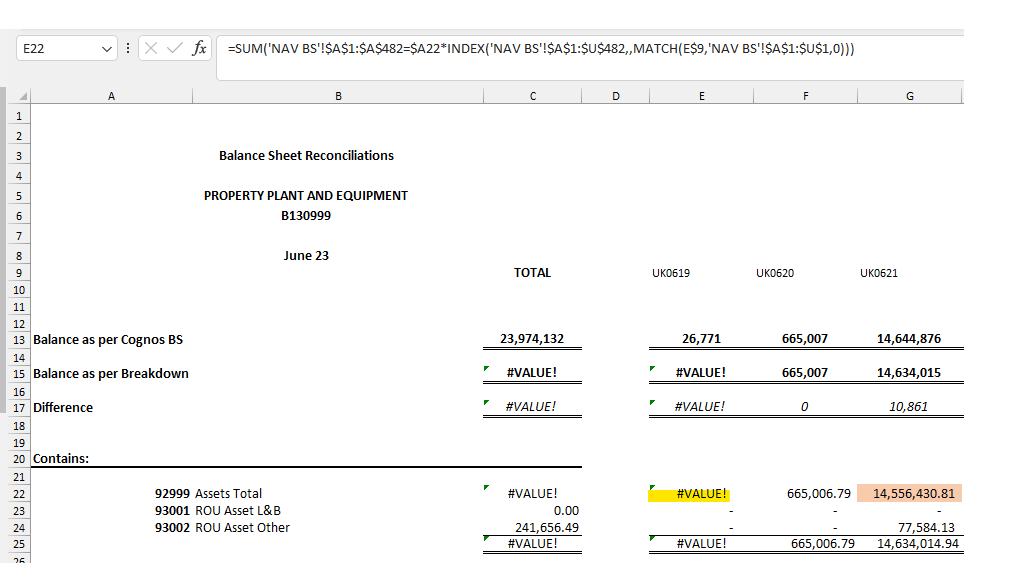Click #VALUE! in column E row 25

pos(701,544)
